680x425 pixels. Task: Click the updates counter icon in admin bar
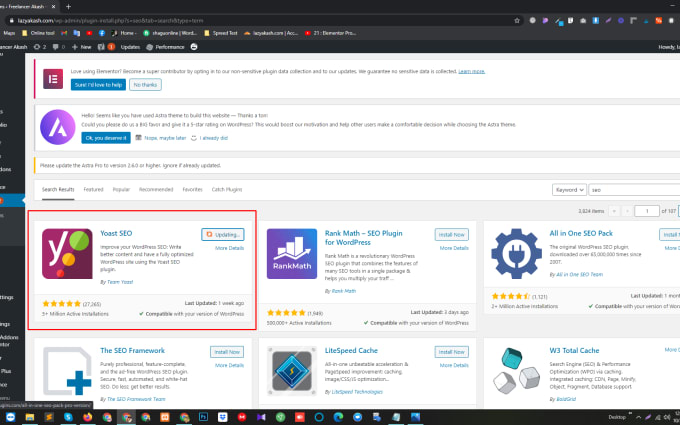(x=39, y=47)
